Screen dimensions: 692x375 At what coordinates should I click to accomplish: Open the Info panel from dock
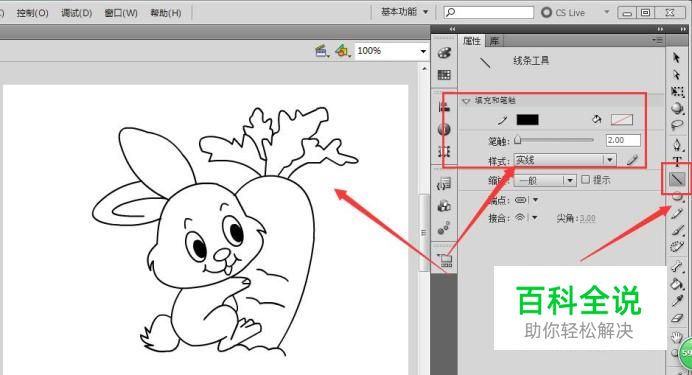pyautogui.click(x=444, y=130)
